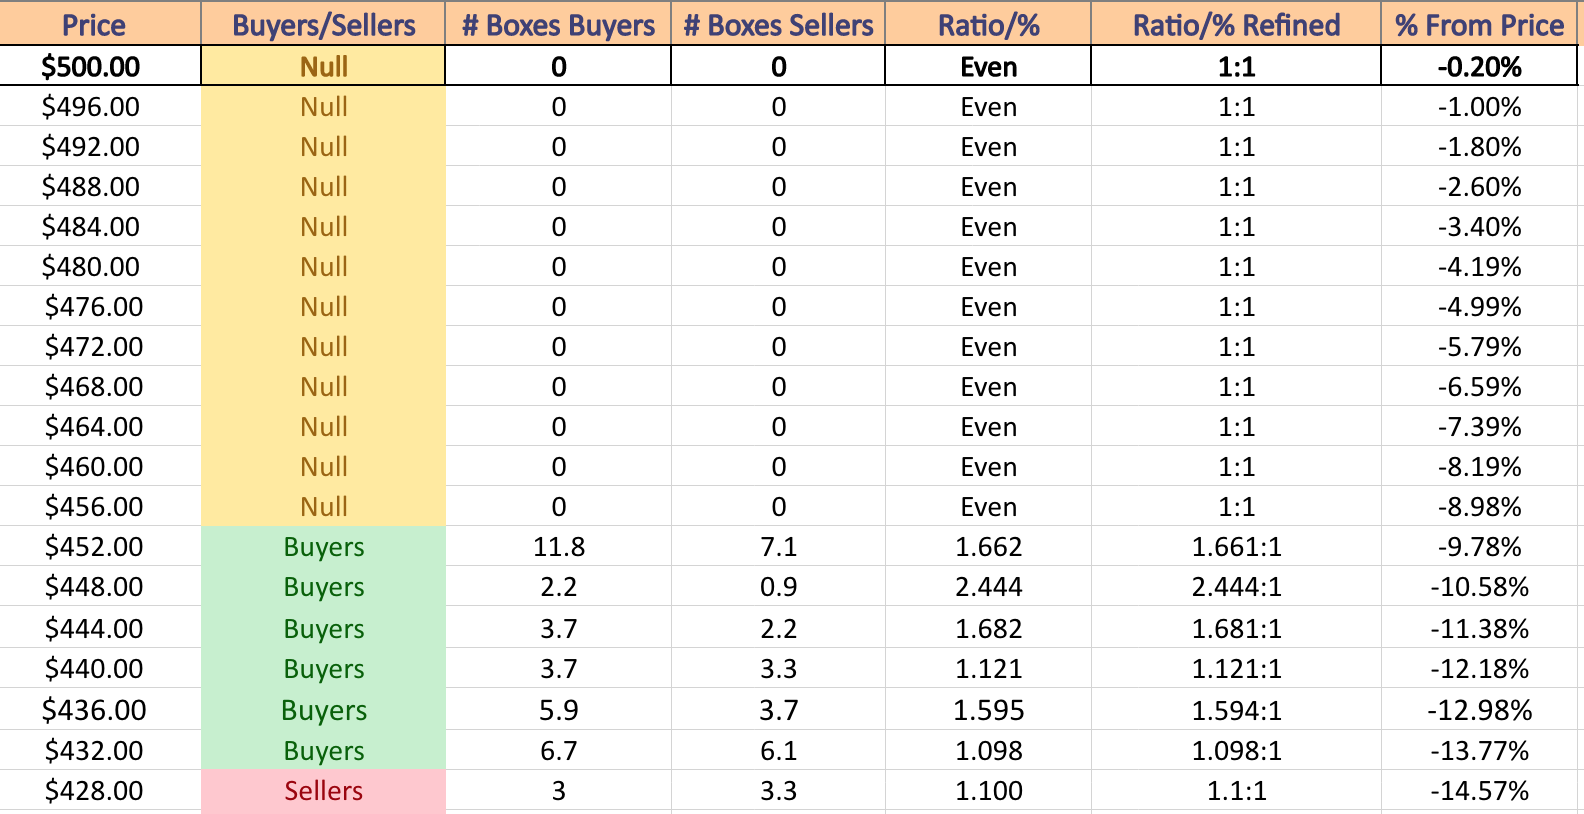Select the $476.00 price cell
Screen dimensions: 1584x814
(x=100, y=306)
